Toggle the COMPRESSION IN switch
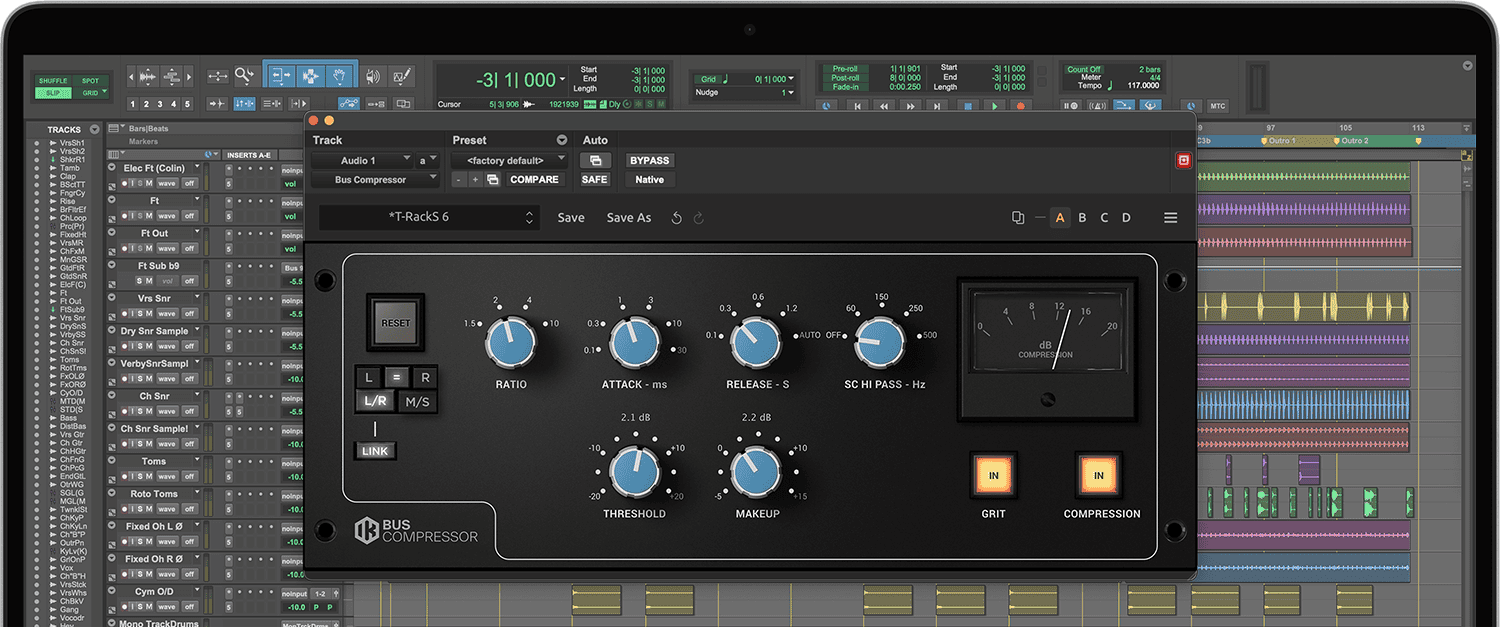Viewport: 1500px width, 627px height. tap(1098, 476)
